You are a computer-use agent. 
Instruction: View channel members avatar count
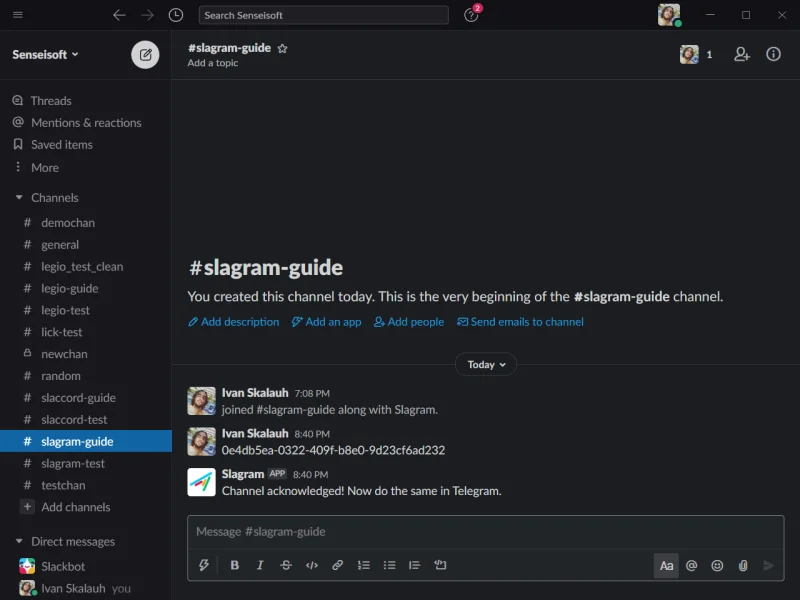pyautogui.click(x=696, y=54)
